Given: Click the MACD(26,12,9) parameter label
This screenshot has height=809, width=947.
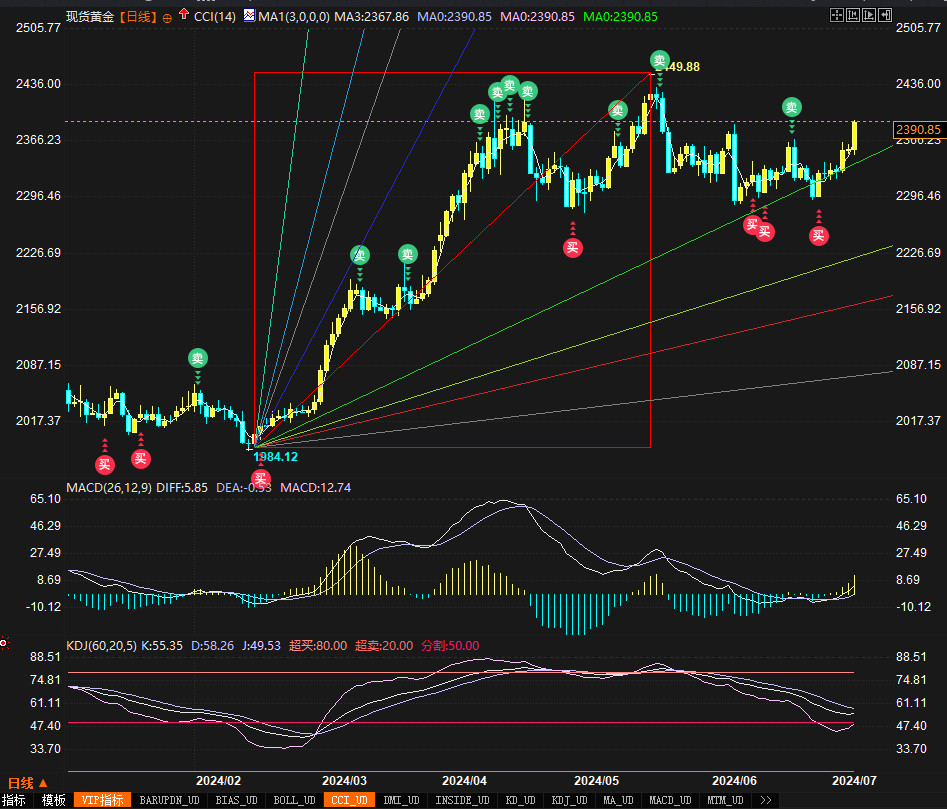Looking at the screenshot, I should (x=109, y=487).
